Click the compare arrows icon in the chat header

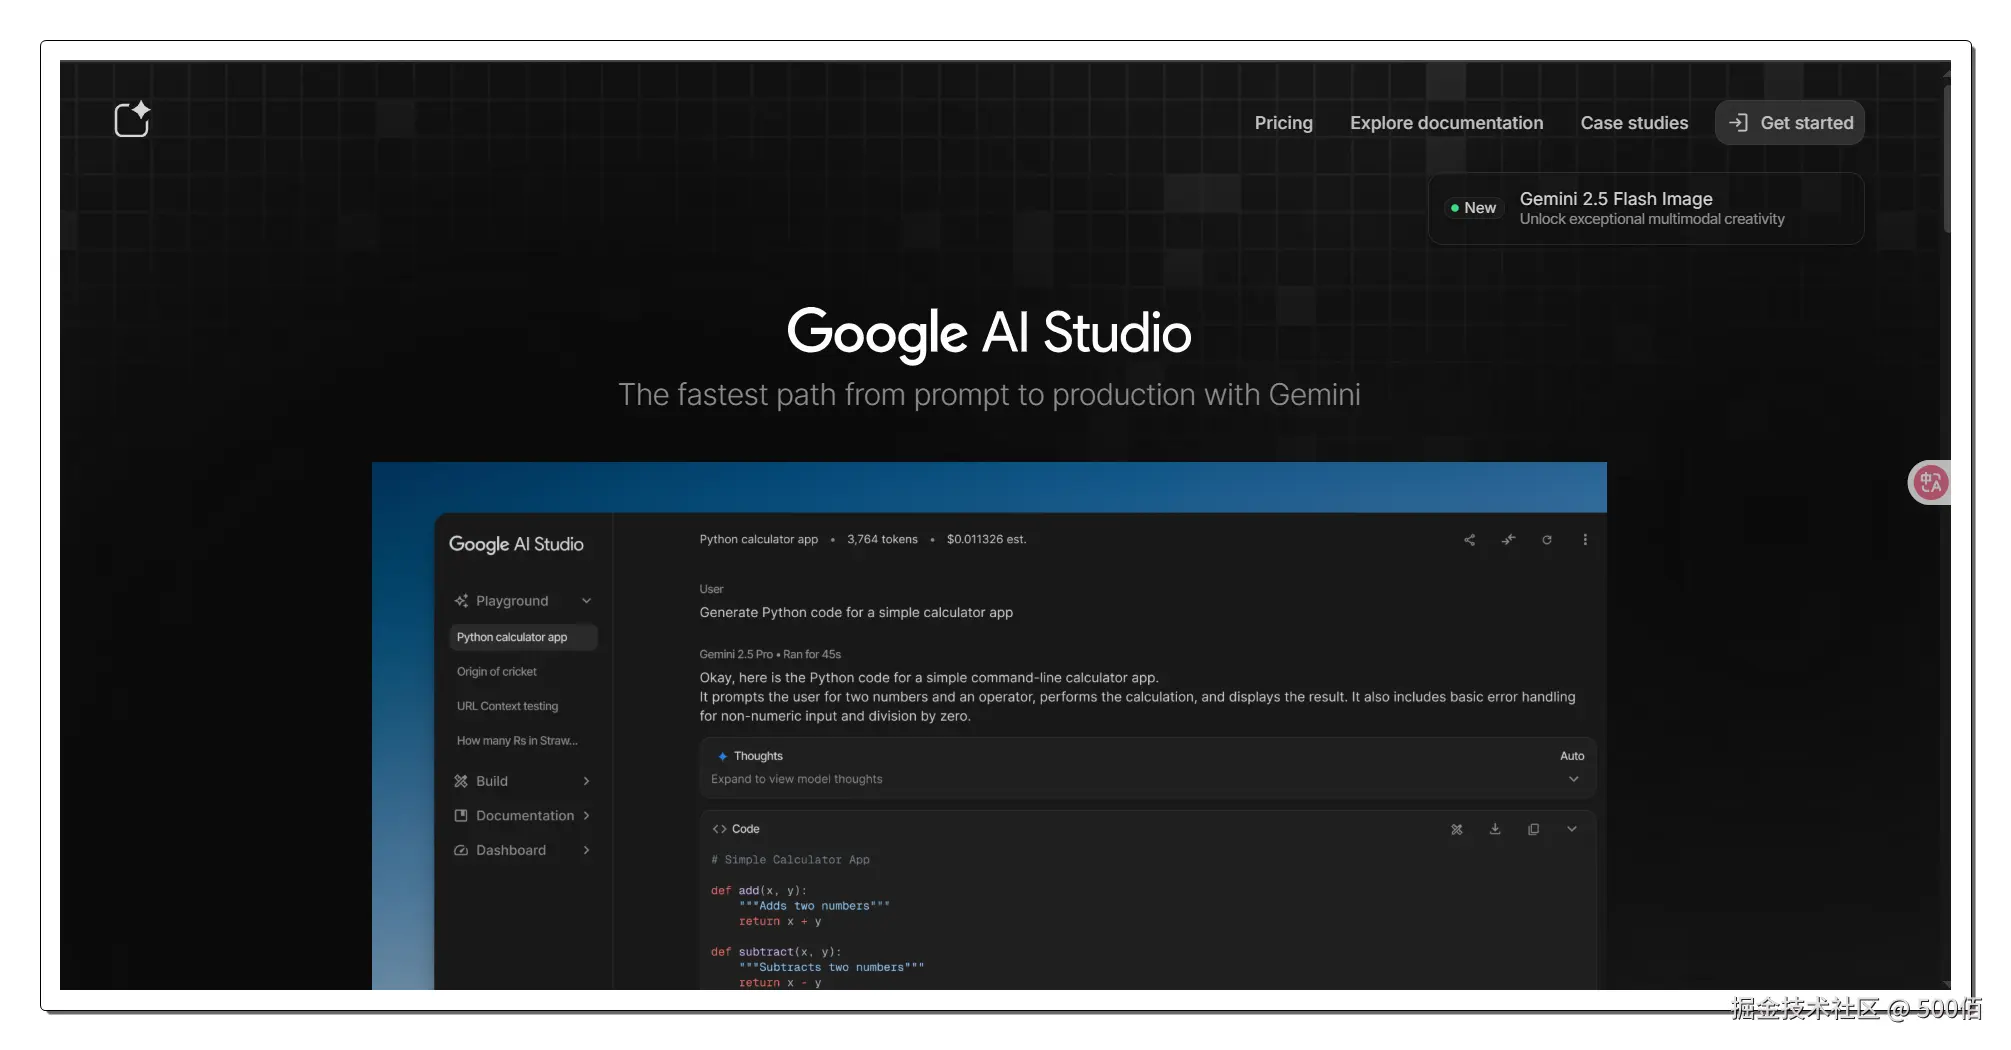coord(1508,540)
